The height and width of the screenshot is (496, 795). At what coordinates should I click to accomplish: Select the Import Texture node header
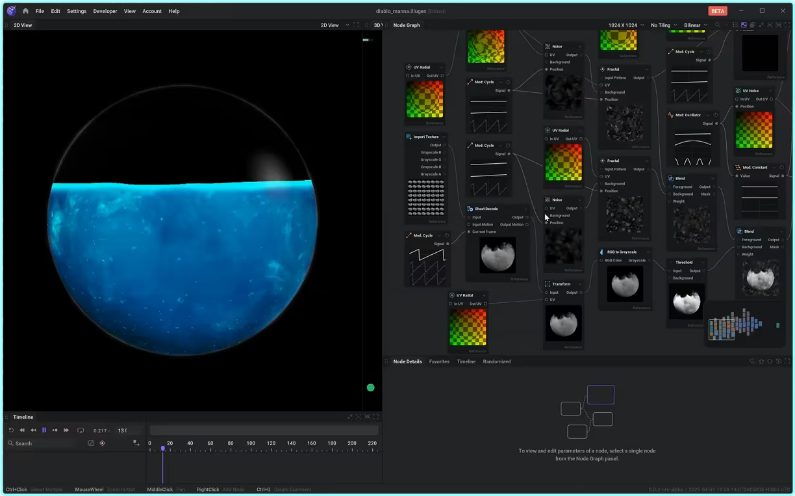click(x=425, y=137)
